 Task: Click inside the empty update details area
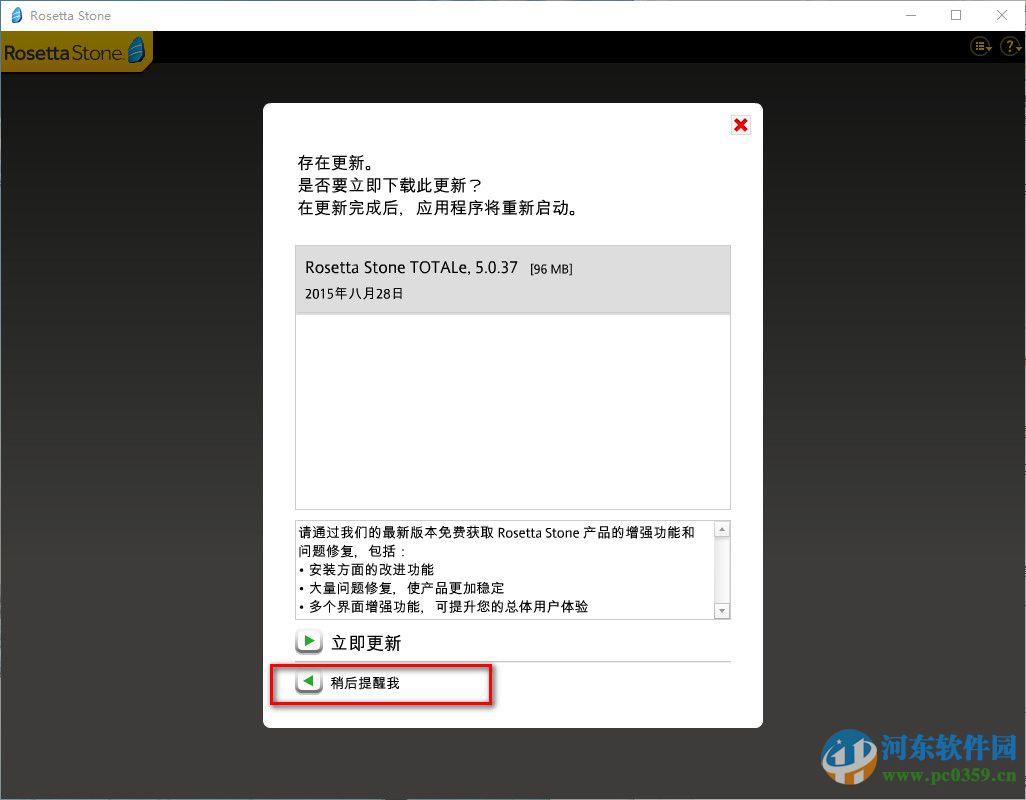(512, 410)
